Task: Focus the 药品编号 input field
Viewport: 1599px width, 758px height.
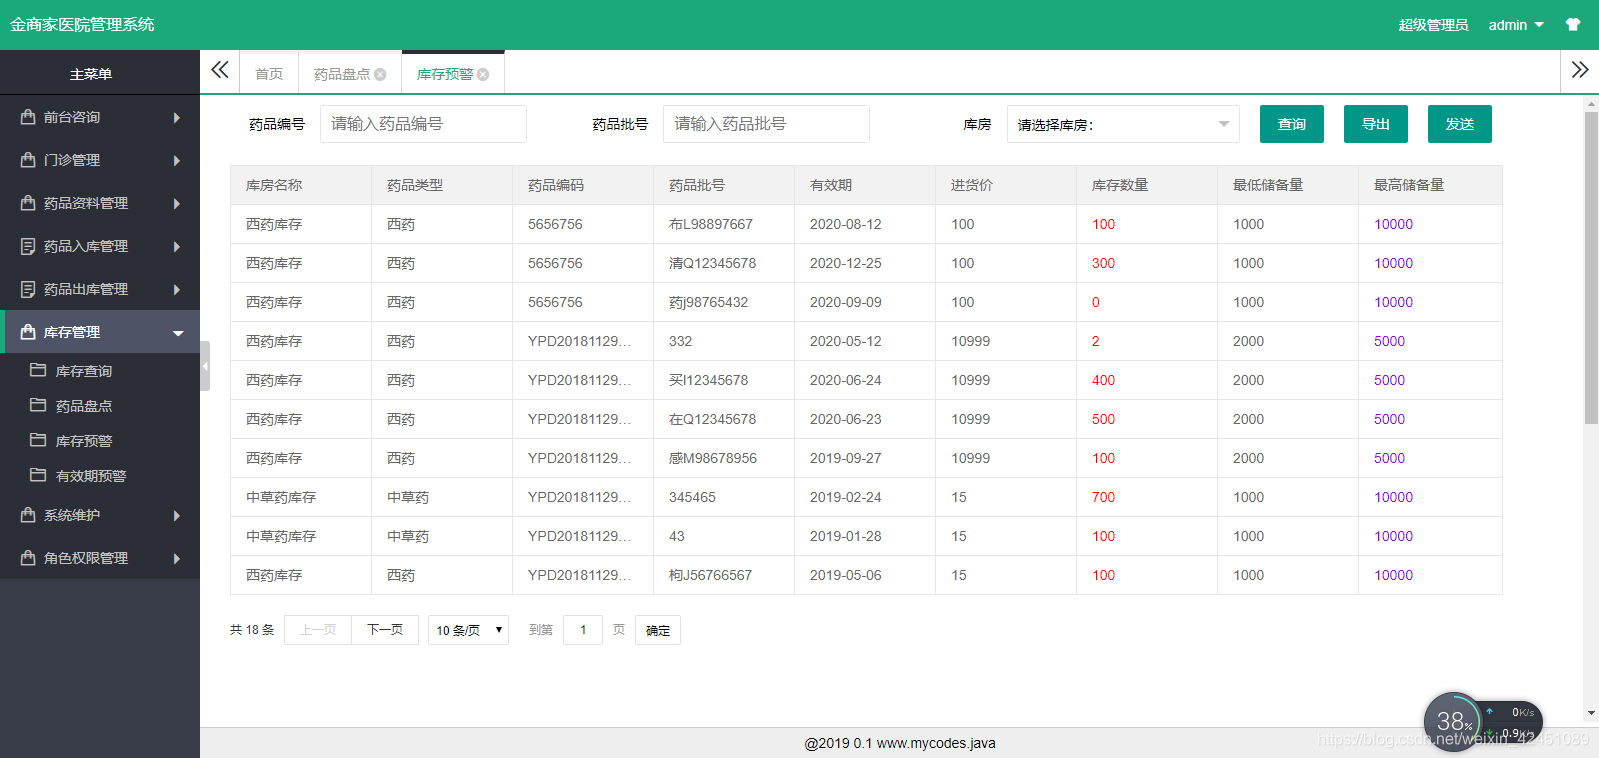Action: tap(423, 124)
